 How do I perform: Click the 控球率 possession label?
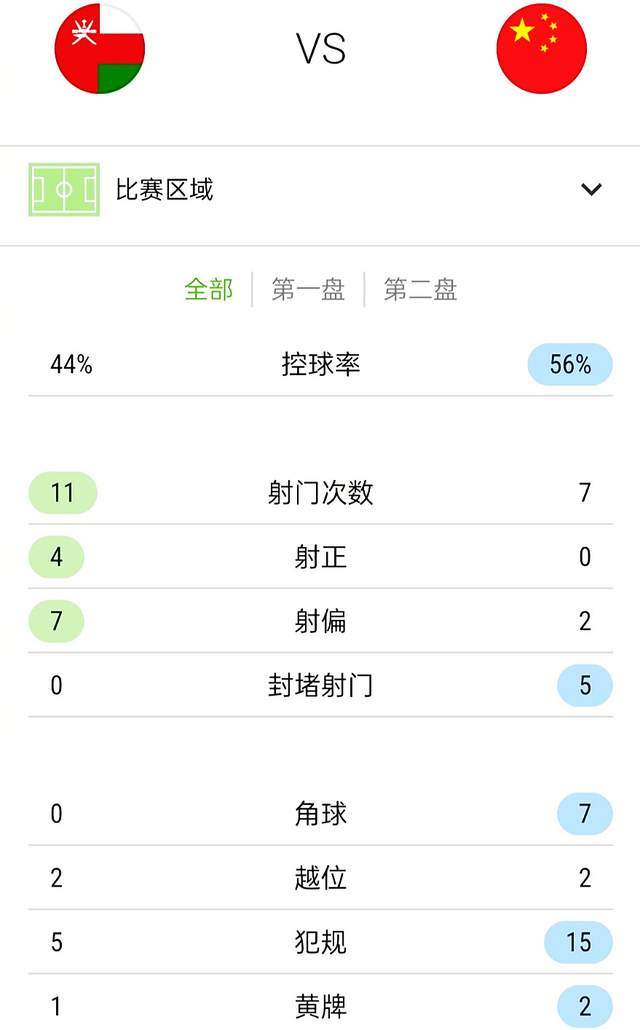coord(320,365)
